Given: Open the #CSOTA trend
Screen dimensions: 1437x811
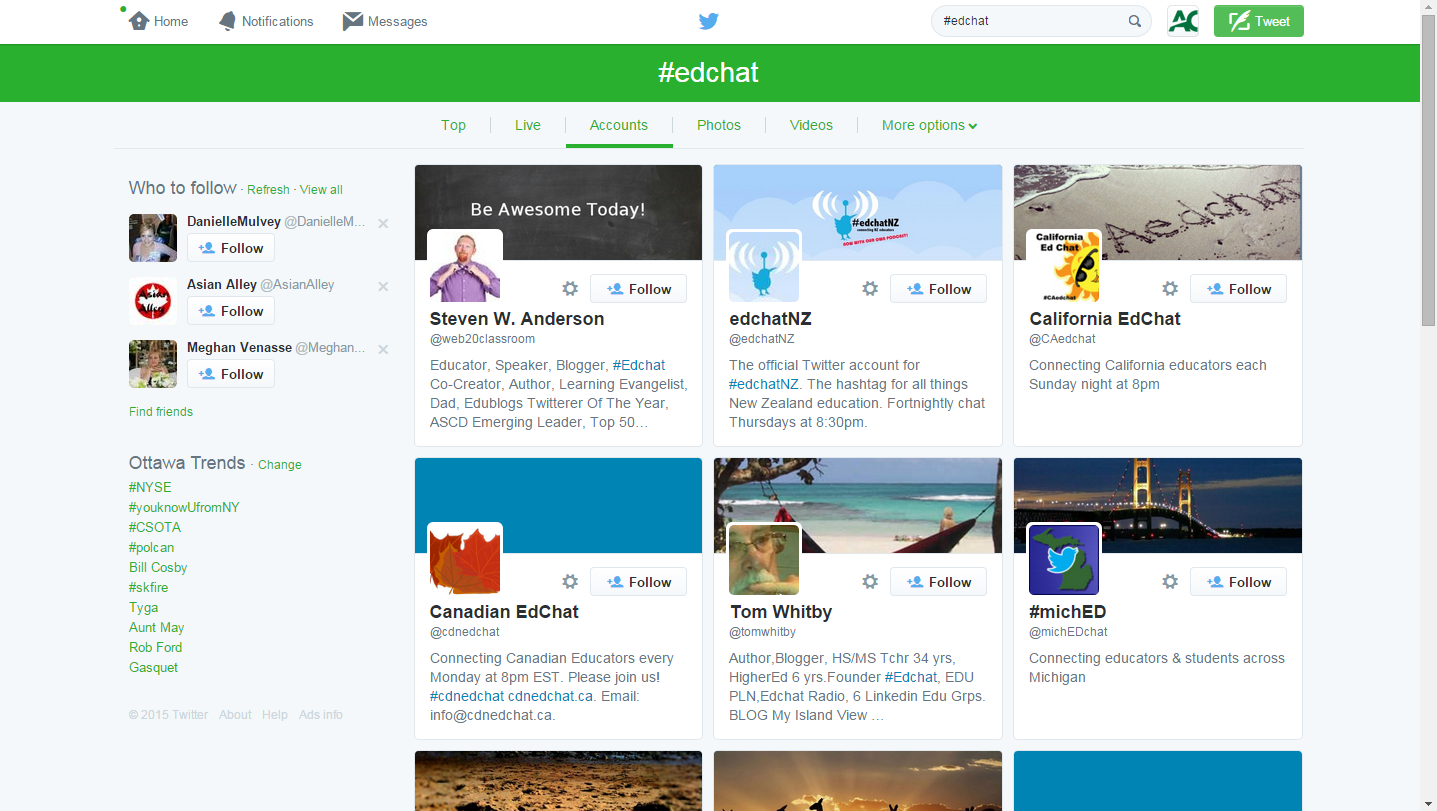Looking at the screenshot, I should coord(155,527).
